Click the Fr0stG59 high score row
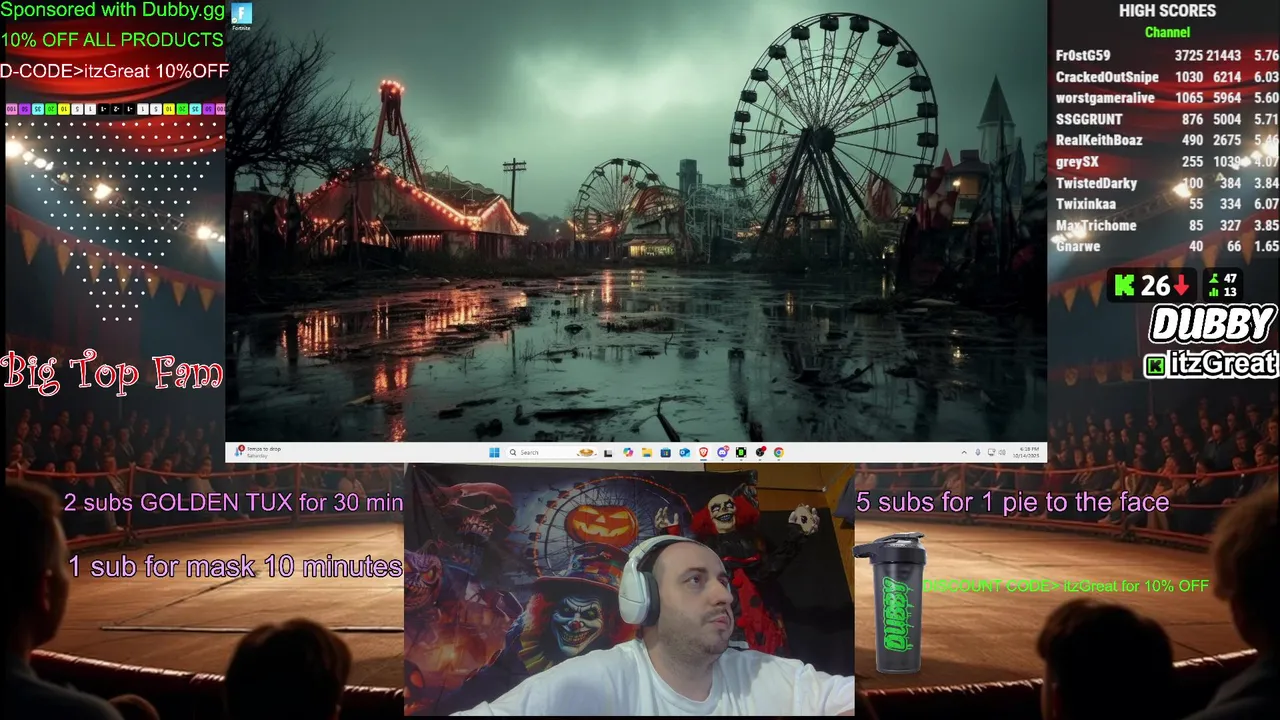Screen dimensions: 1280x720 point(1167,56)
